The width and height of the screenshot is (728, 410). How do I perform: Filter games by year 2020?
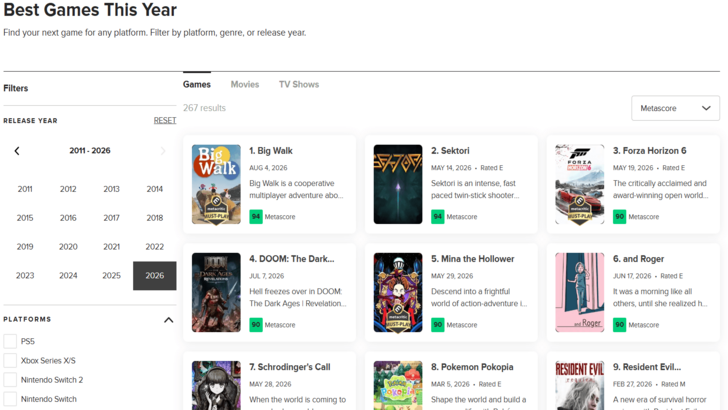point(68,247)
